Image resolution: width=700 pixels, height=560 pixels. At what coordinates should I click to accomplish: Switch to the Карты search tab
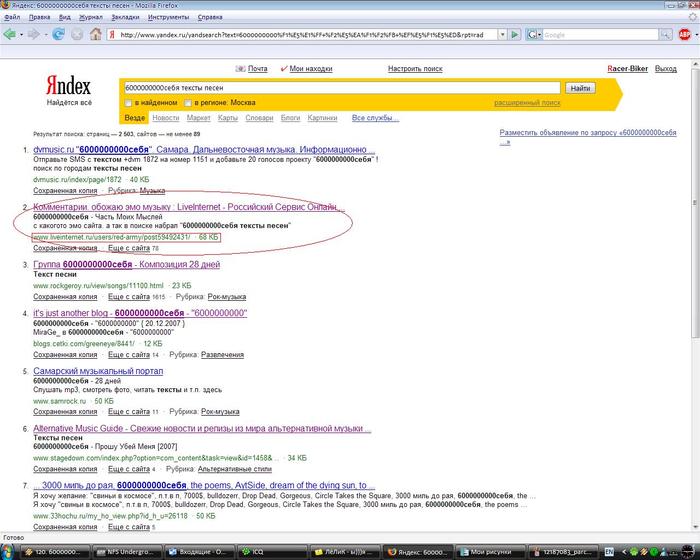[x=228, y=118]
